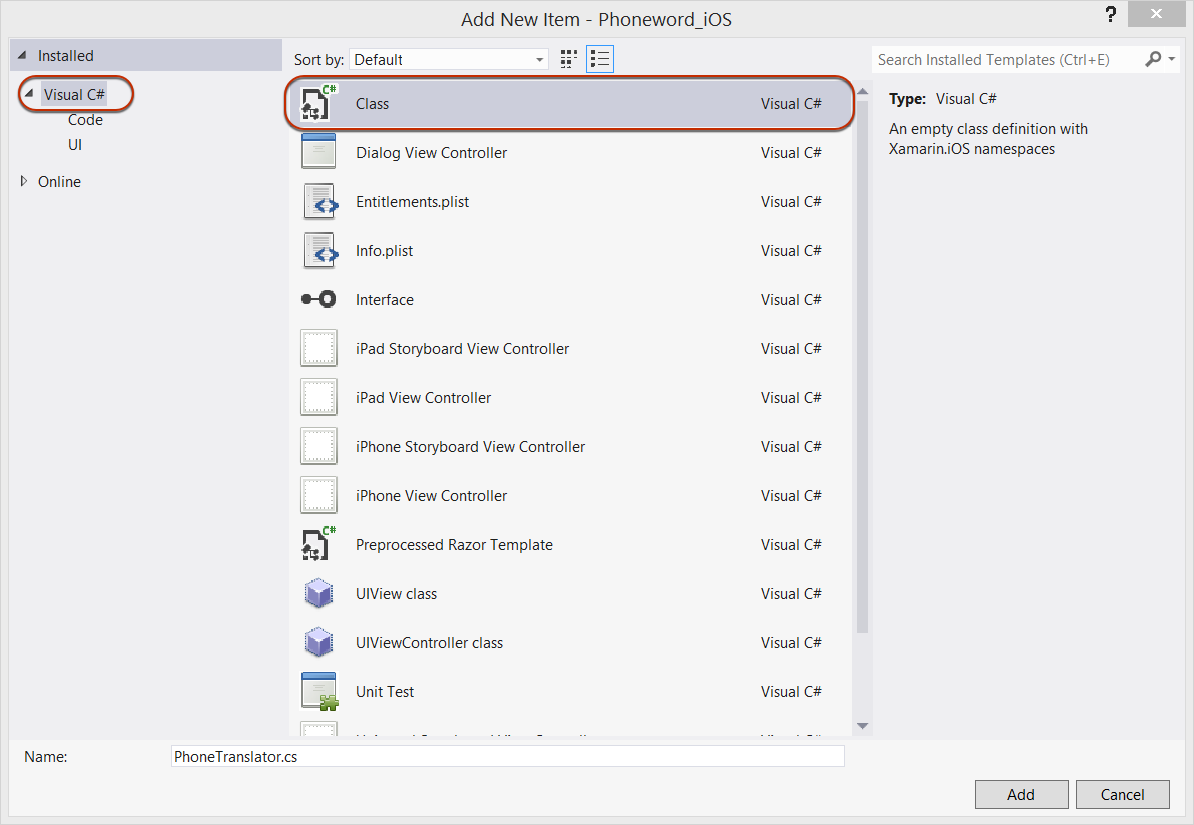Screen dimensions: 1194x825
Task: Switch to small icons view
Action: click(x=569, y=60)
